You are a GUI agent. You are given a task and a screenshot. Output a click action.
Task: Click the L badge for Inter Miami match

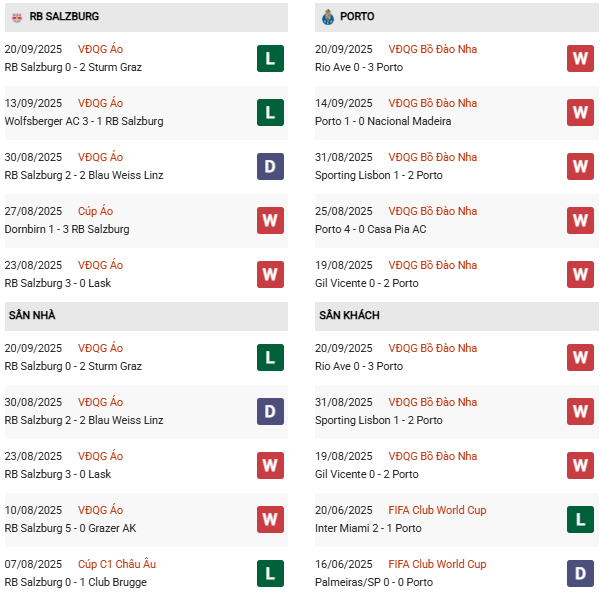coord(580,519)
